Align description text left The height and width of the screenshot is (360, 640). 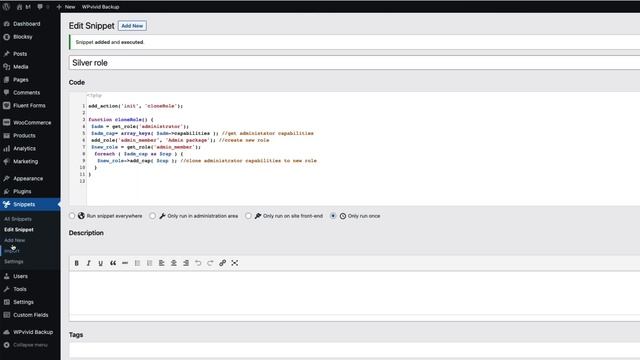tap(162, 263)
